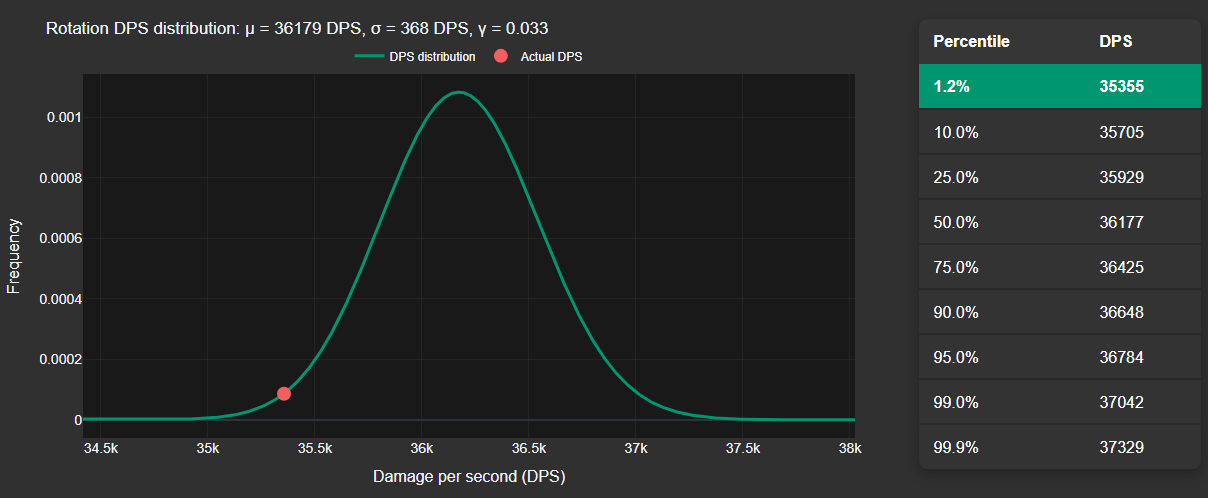The image size is (1208, 498).
Task: Select the 95.0% percentile cell
Action: click(955, 357)
